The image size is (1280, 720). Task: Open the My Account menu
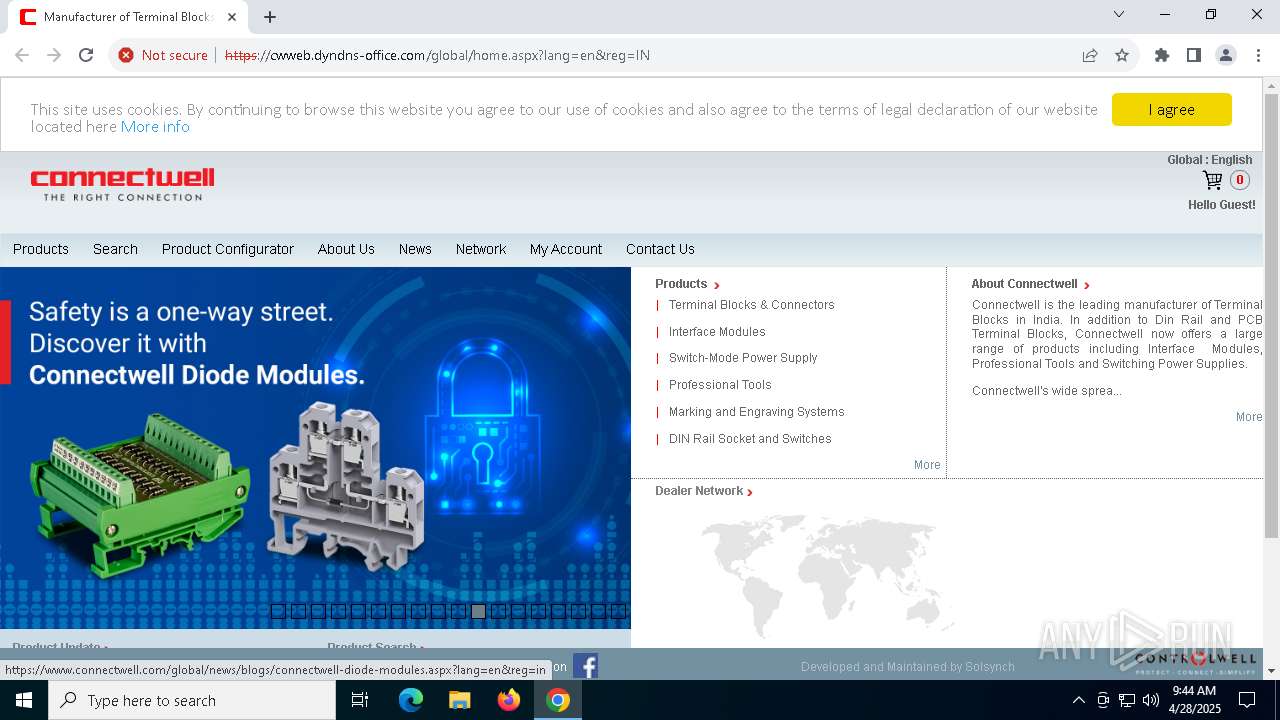[566, 249]
